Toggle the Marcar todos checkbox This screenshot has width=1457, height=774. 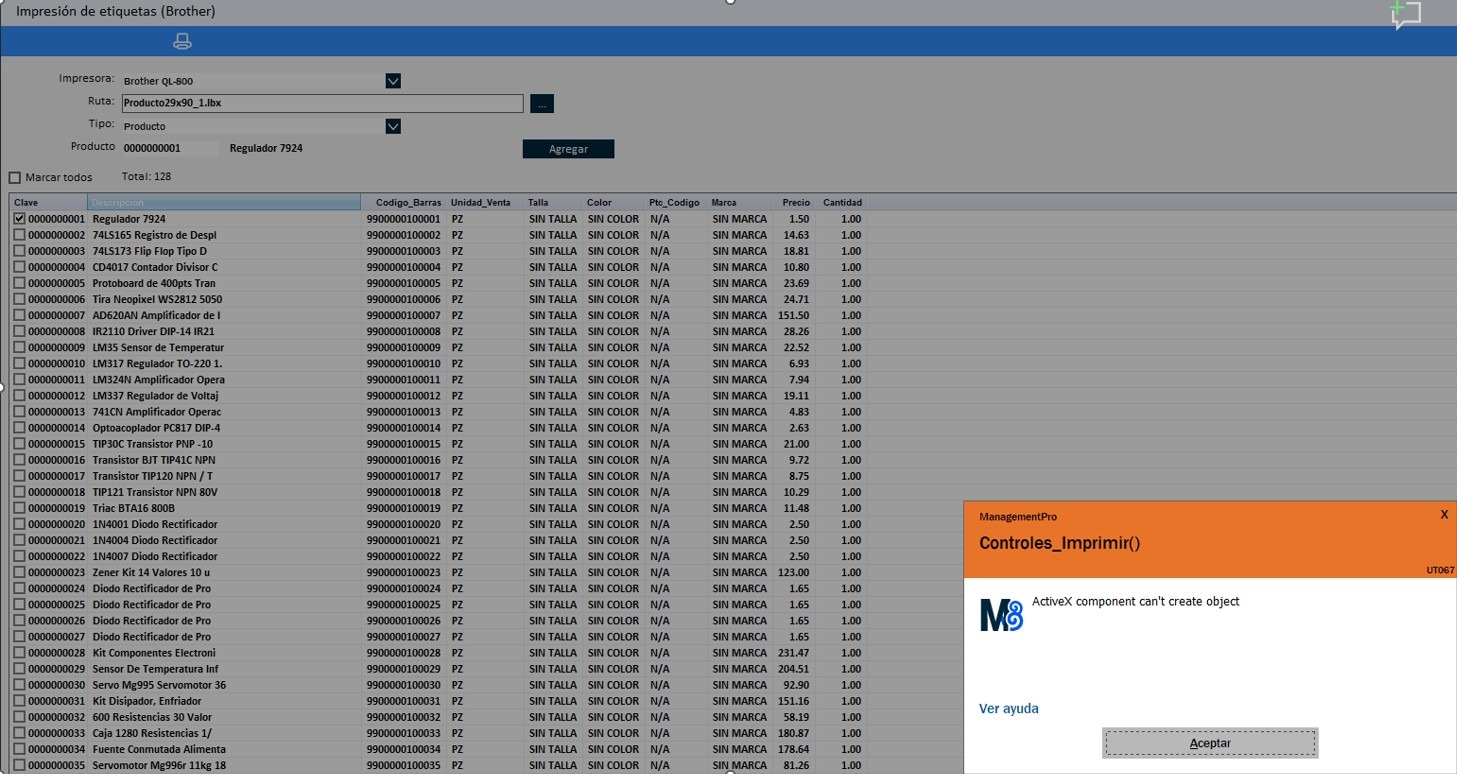click(15, 178)
